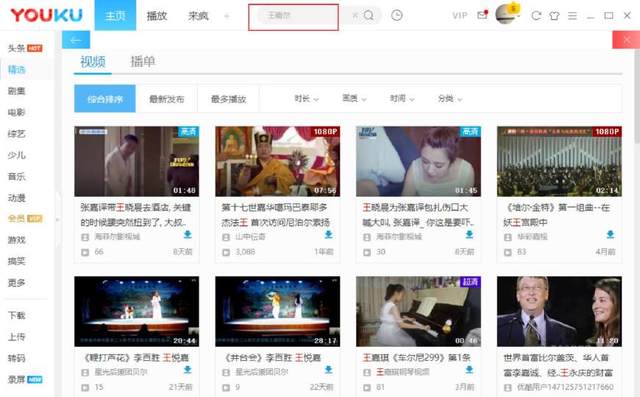Open 录屏 NEW screen recorder
Screen dimensions: 640x397
[25, 379]
